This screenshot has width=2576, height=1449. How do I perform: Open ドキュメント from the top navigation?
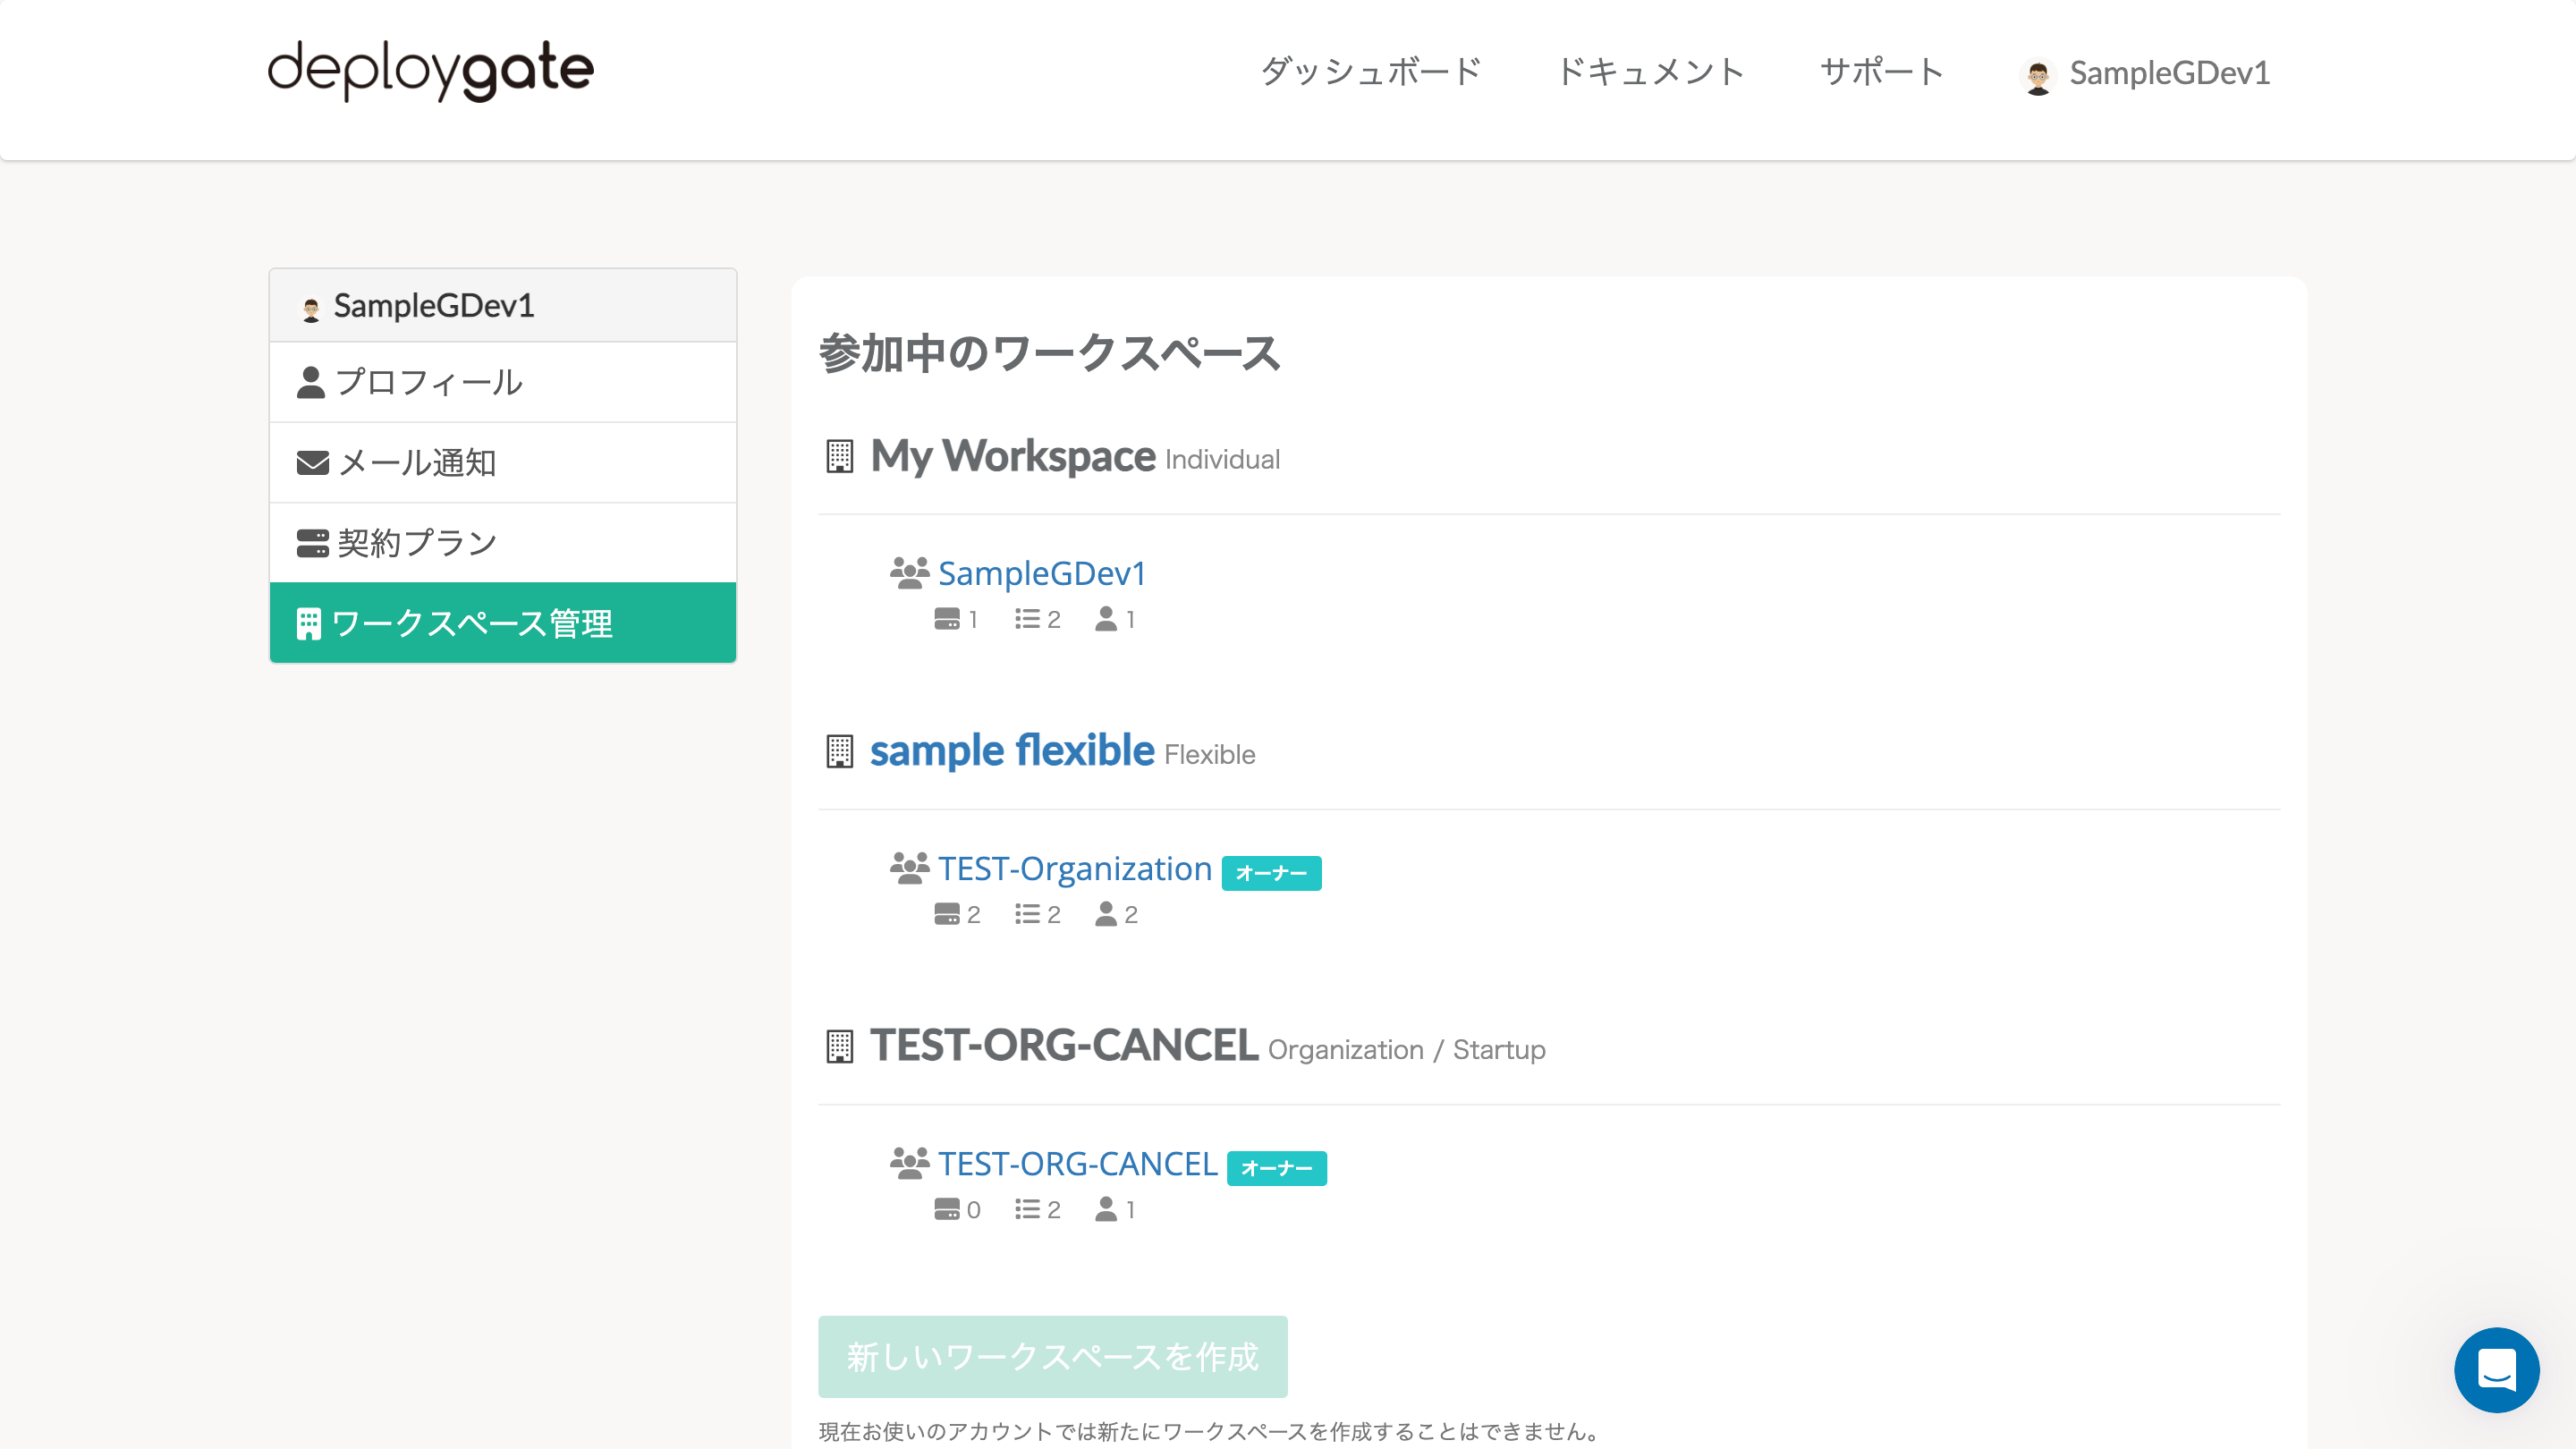coord(1650,71)
